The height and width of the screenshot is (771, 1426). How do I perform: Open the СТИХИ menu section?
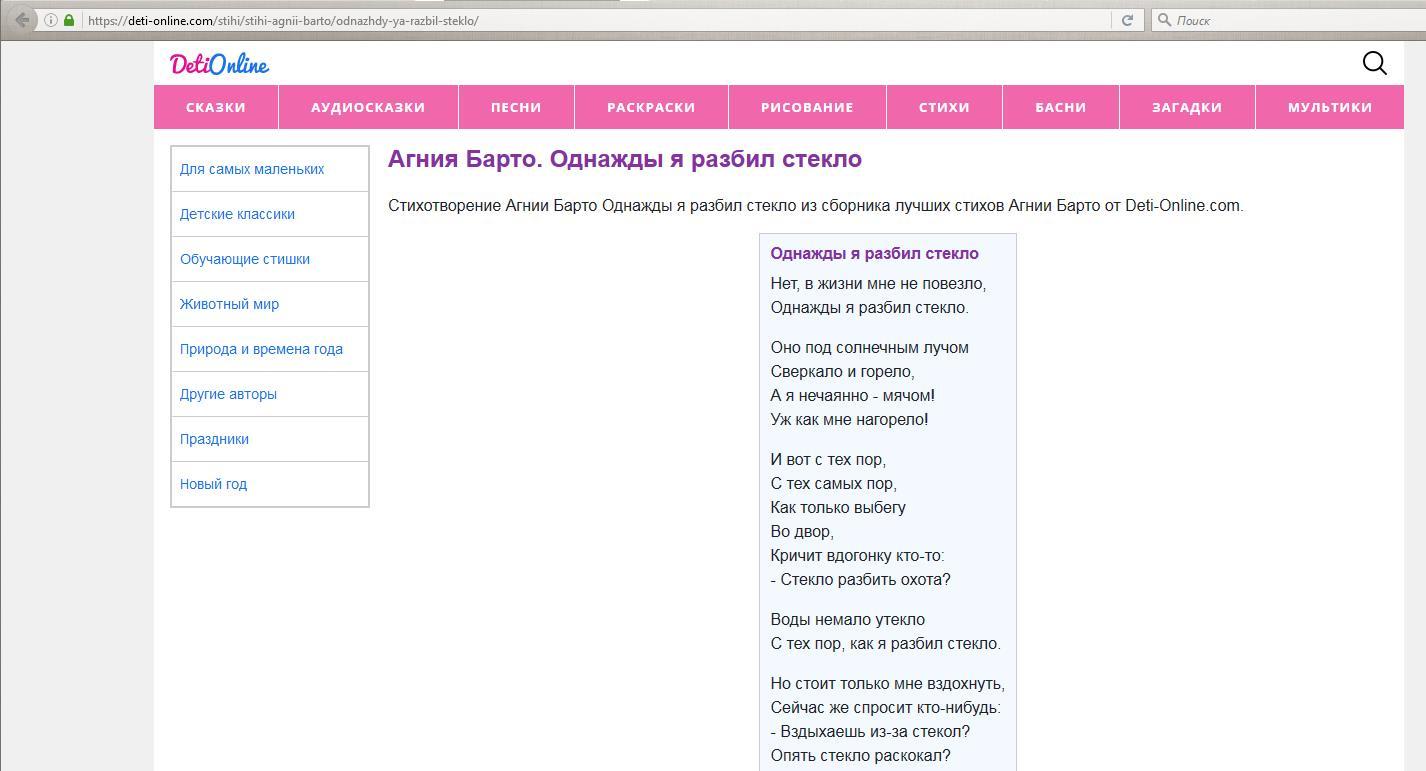coord(944,107)
